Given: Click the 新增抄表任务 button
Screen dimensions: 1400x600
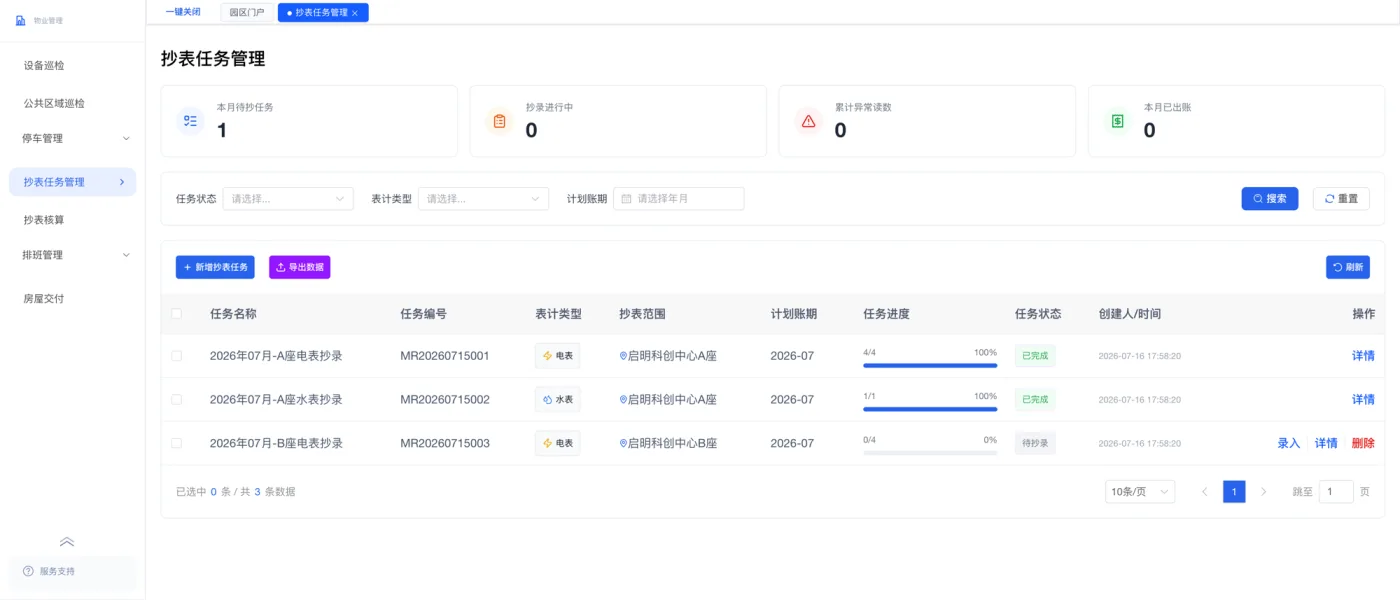Looking at the screenshot, I should click(x=215, y=267).
